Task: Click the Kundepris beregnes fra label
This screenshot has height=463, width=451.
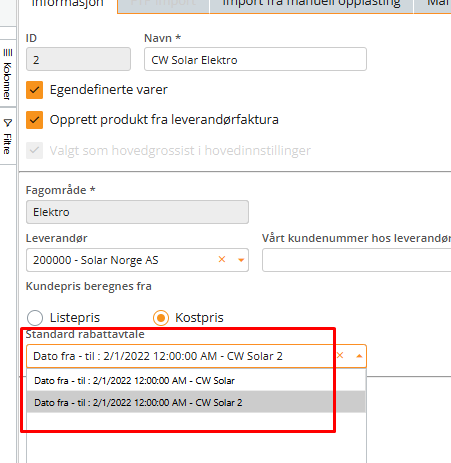Action: (x=89, y=286)
